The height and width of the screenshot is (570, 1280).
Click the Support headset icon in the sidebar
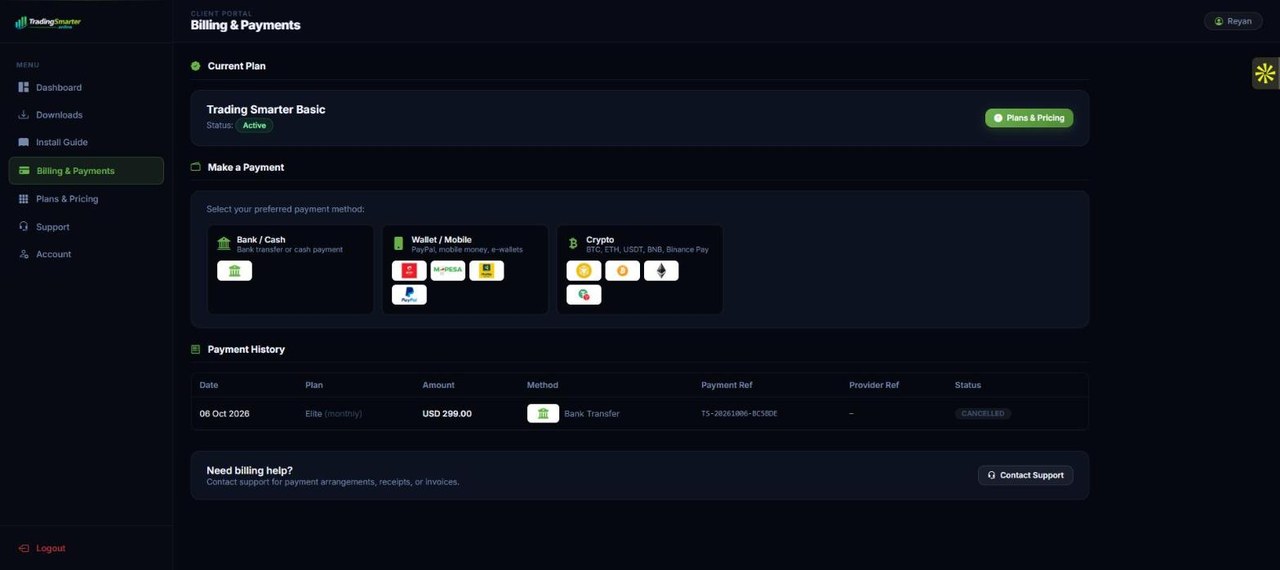tap(24, 227)
